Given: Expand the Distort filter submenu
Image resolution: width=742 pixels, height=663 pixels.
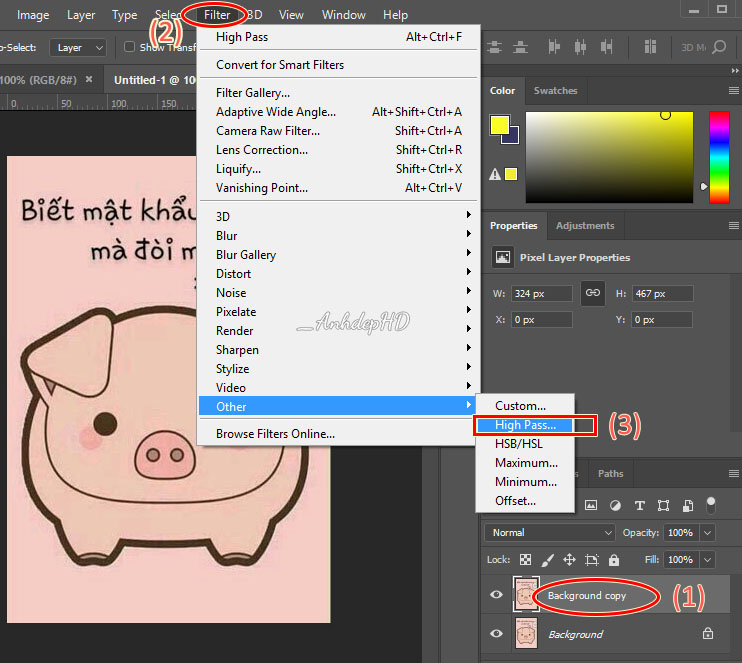Looking at the screenshot, I should (339, 274).
